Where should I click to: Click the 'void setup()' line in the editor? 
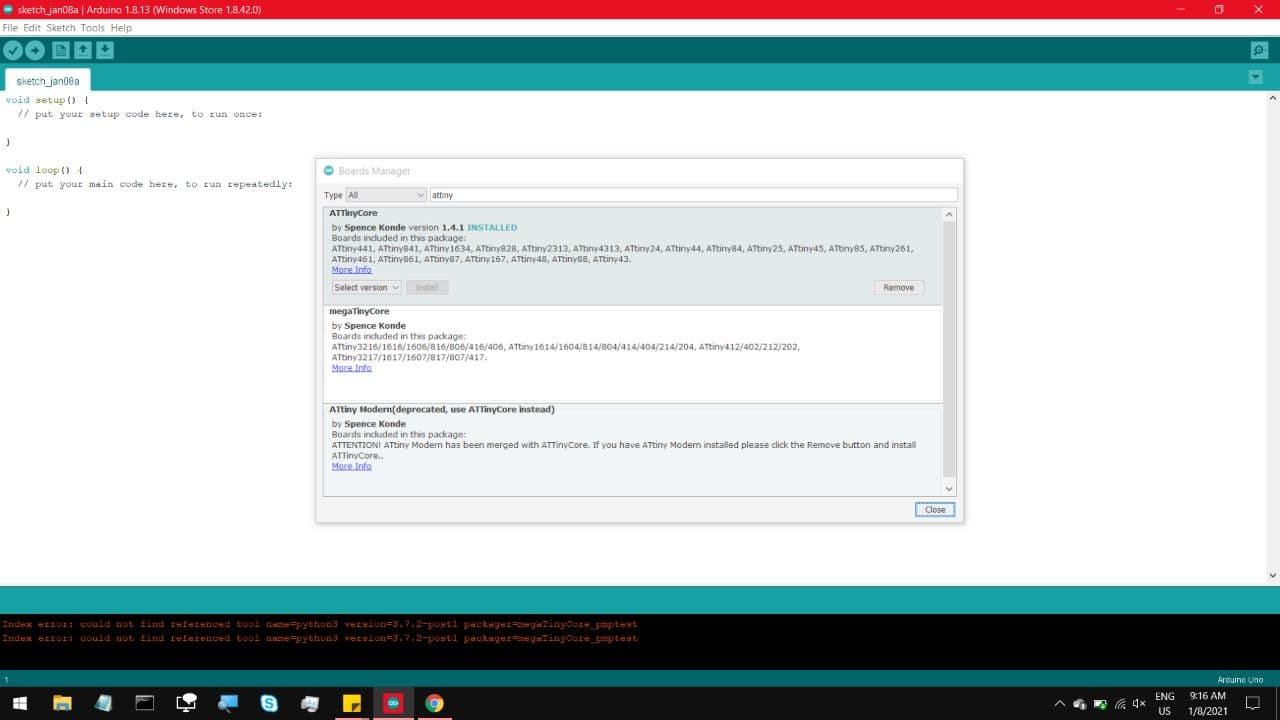pos(46,100)
